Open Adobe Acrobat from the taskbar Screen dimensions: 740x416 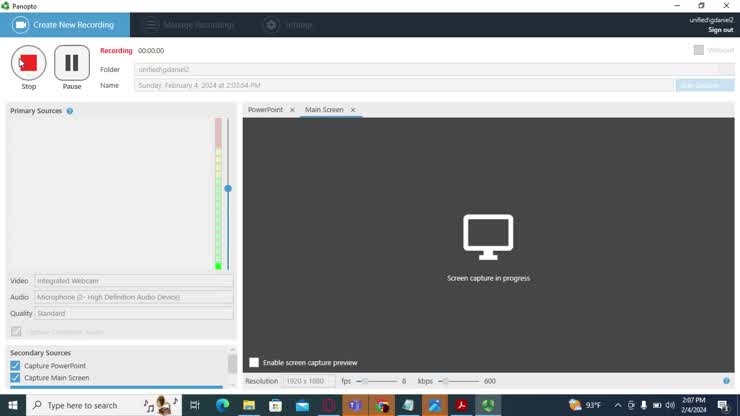click(x=461, y=405)
